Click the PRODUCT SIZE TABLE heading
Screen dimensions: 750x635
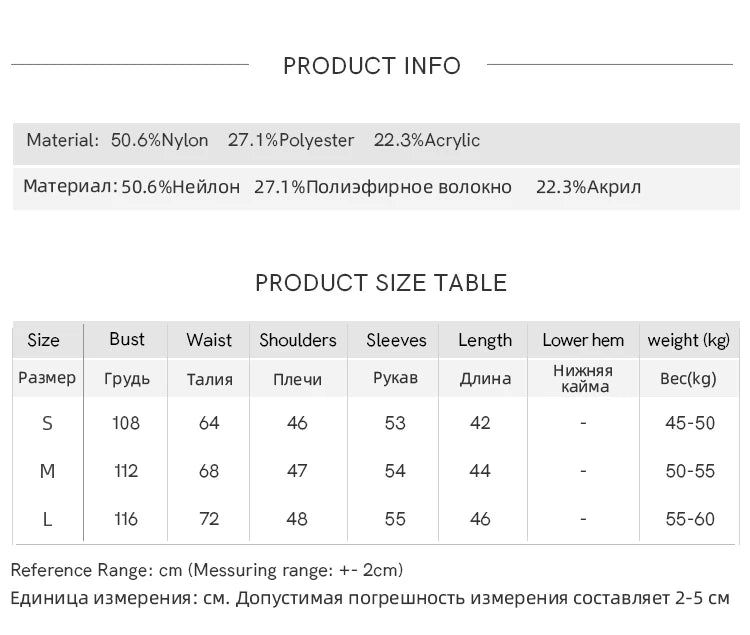pos(381,283)
